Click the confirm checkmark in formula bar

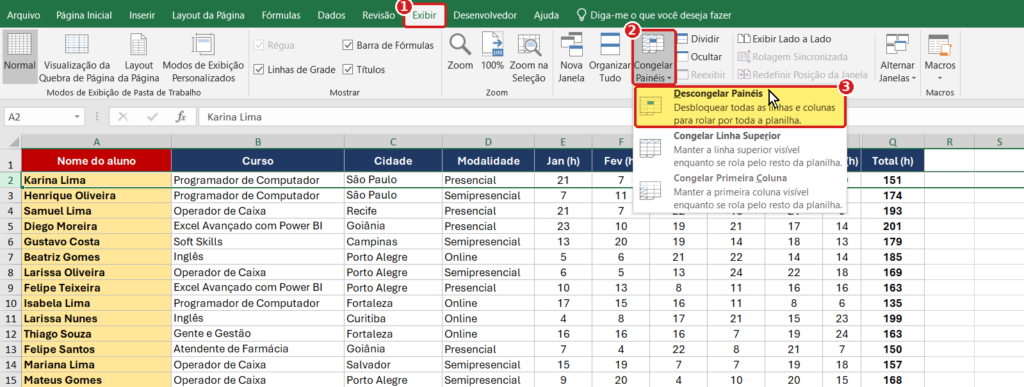click(x=152, y=117)
